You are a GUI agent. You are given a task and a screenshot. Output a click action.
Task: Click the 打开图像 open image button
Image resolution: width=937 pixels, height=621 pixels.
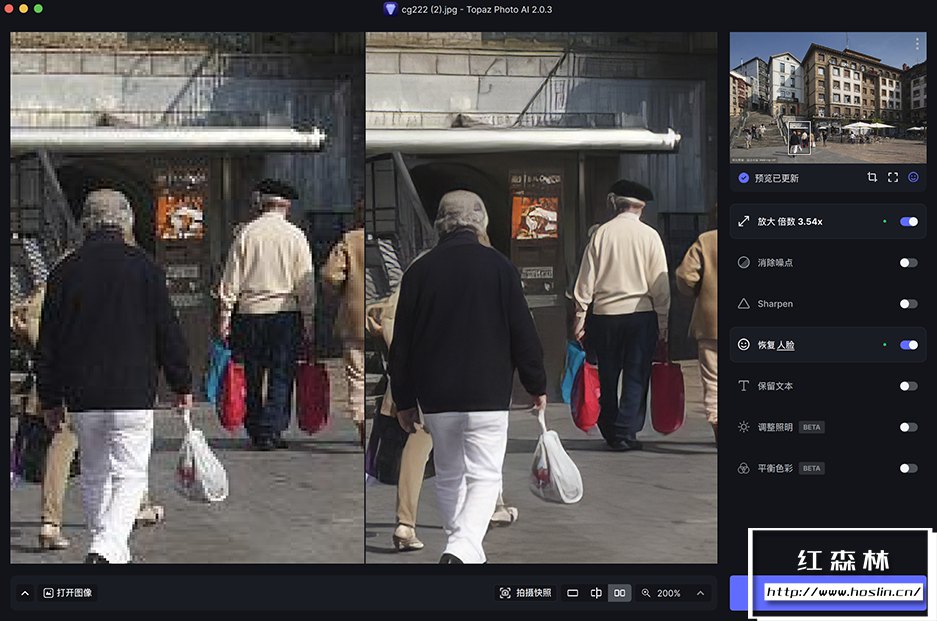click(x=68, y=593)
